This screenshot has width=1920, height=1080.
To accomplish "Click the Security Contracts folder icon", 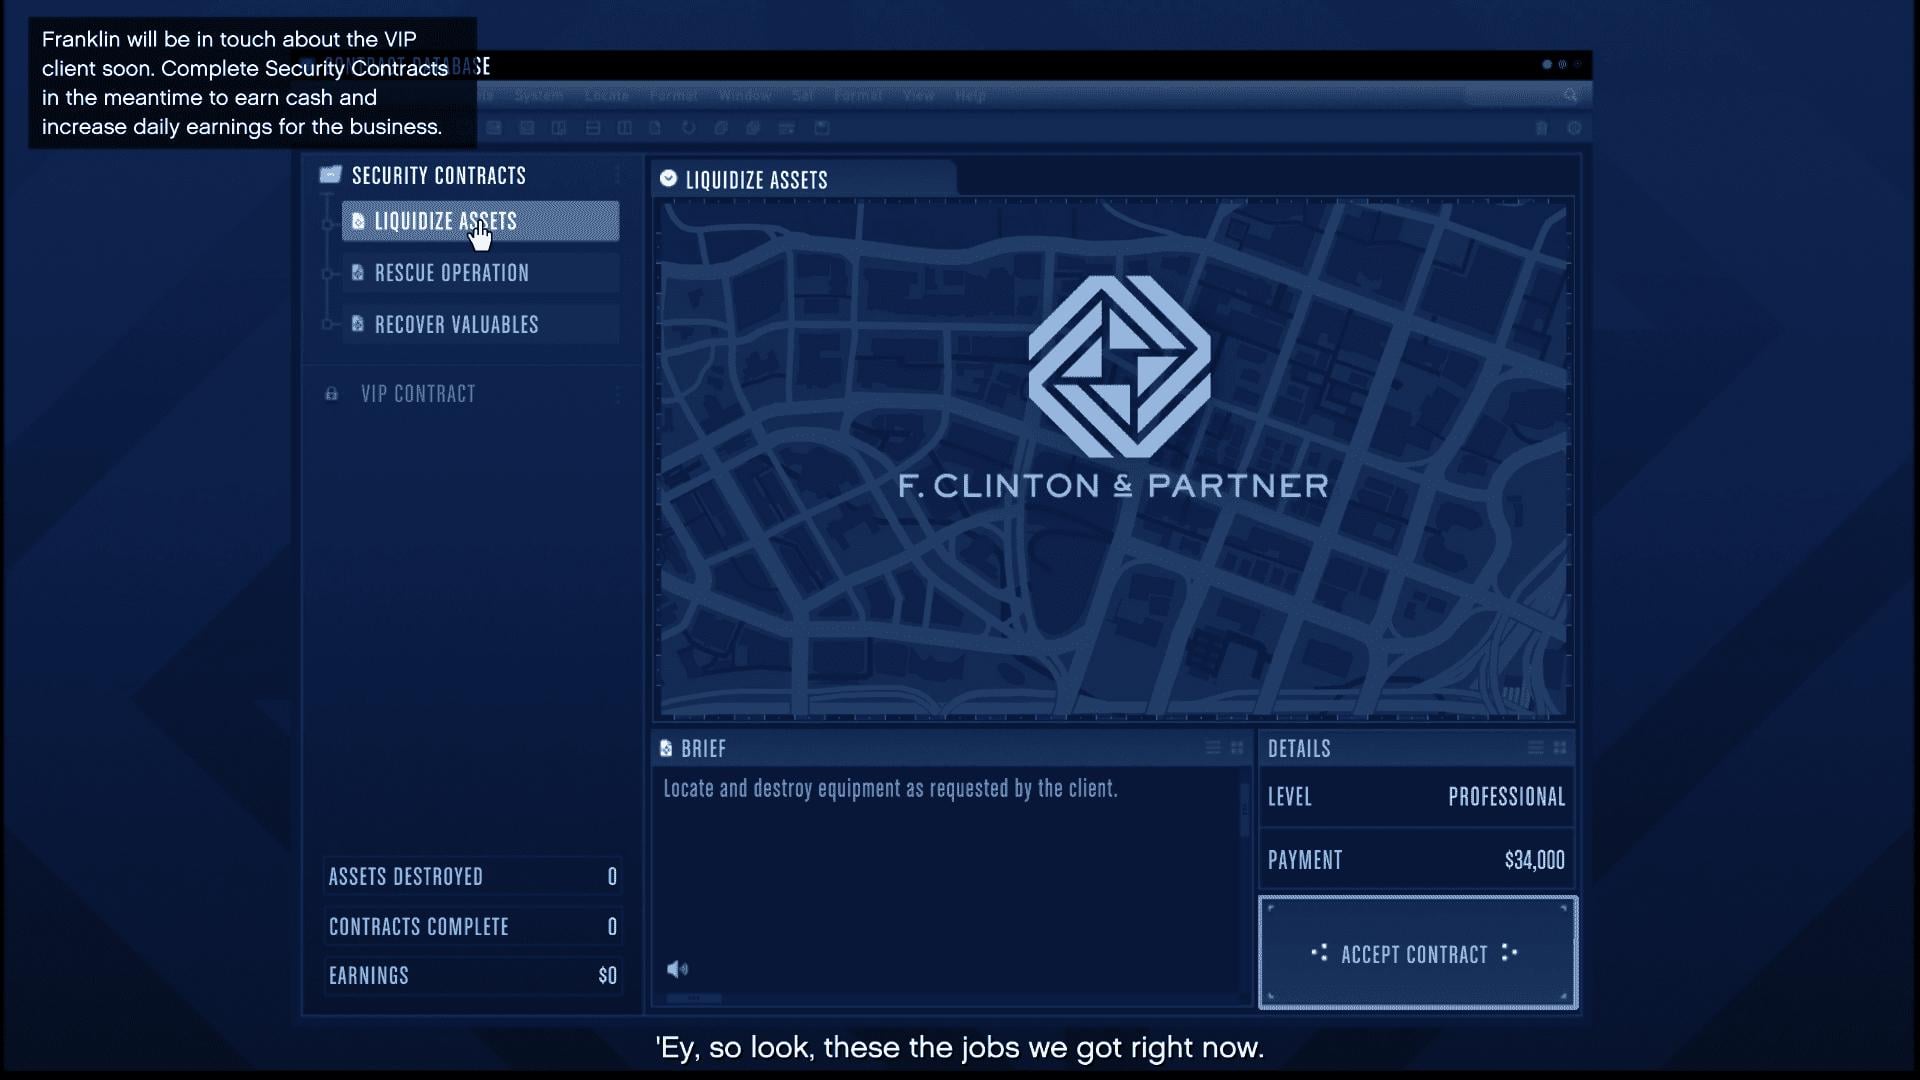I will coord(330,174).
